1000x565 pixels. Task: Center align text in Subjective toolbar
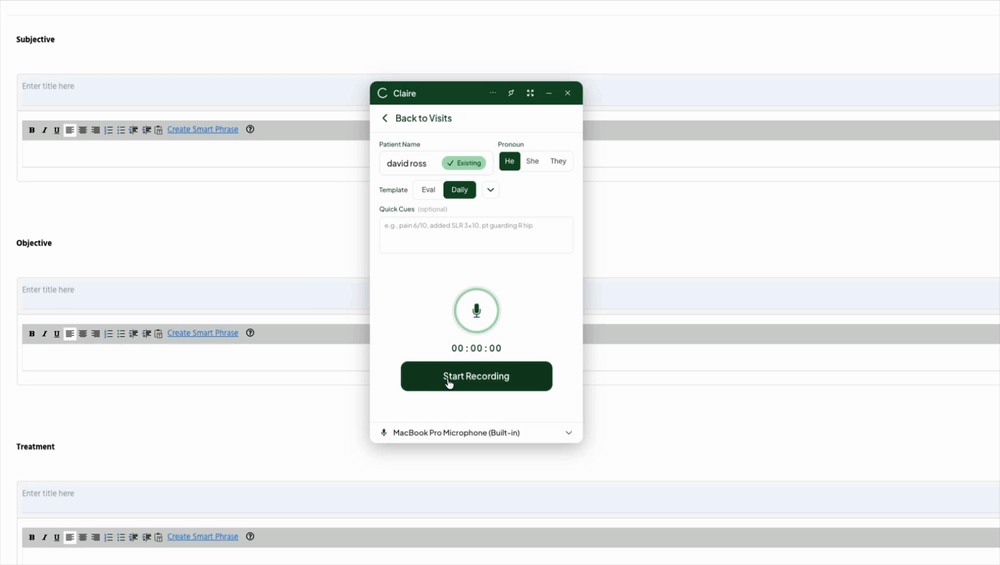click(83, 130)
